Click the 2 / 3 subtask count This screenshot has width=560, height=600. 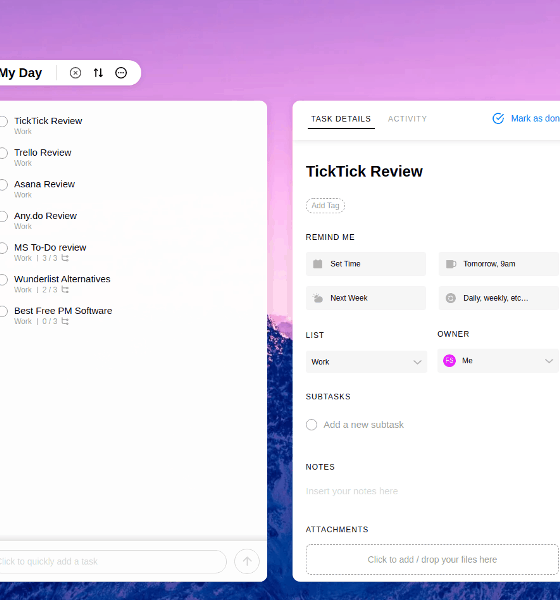click(50, 290)
